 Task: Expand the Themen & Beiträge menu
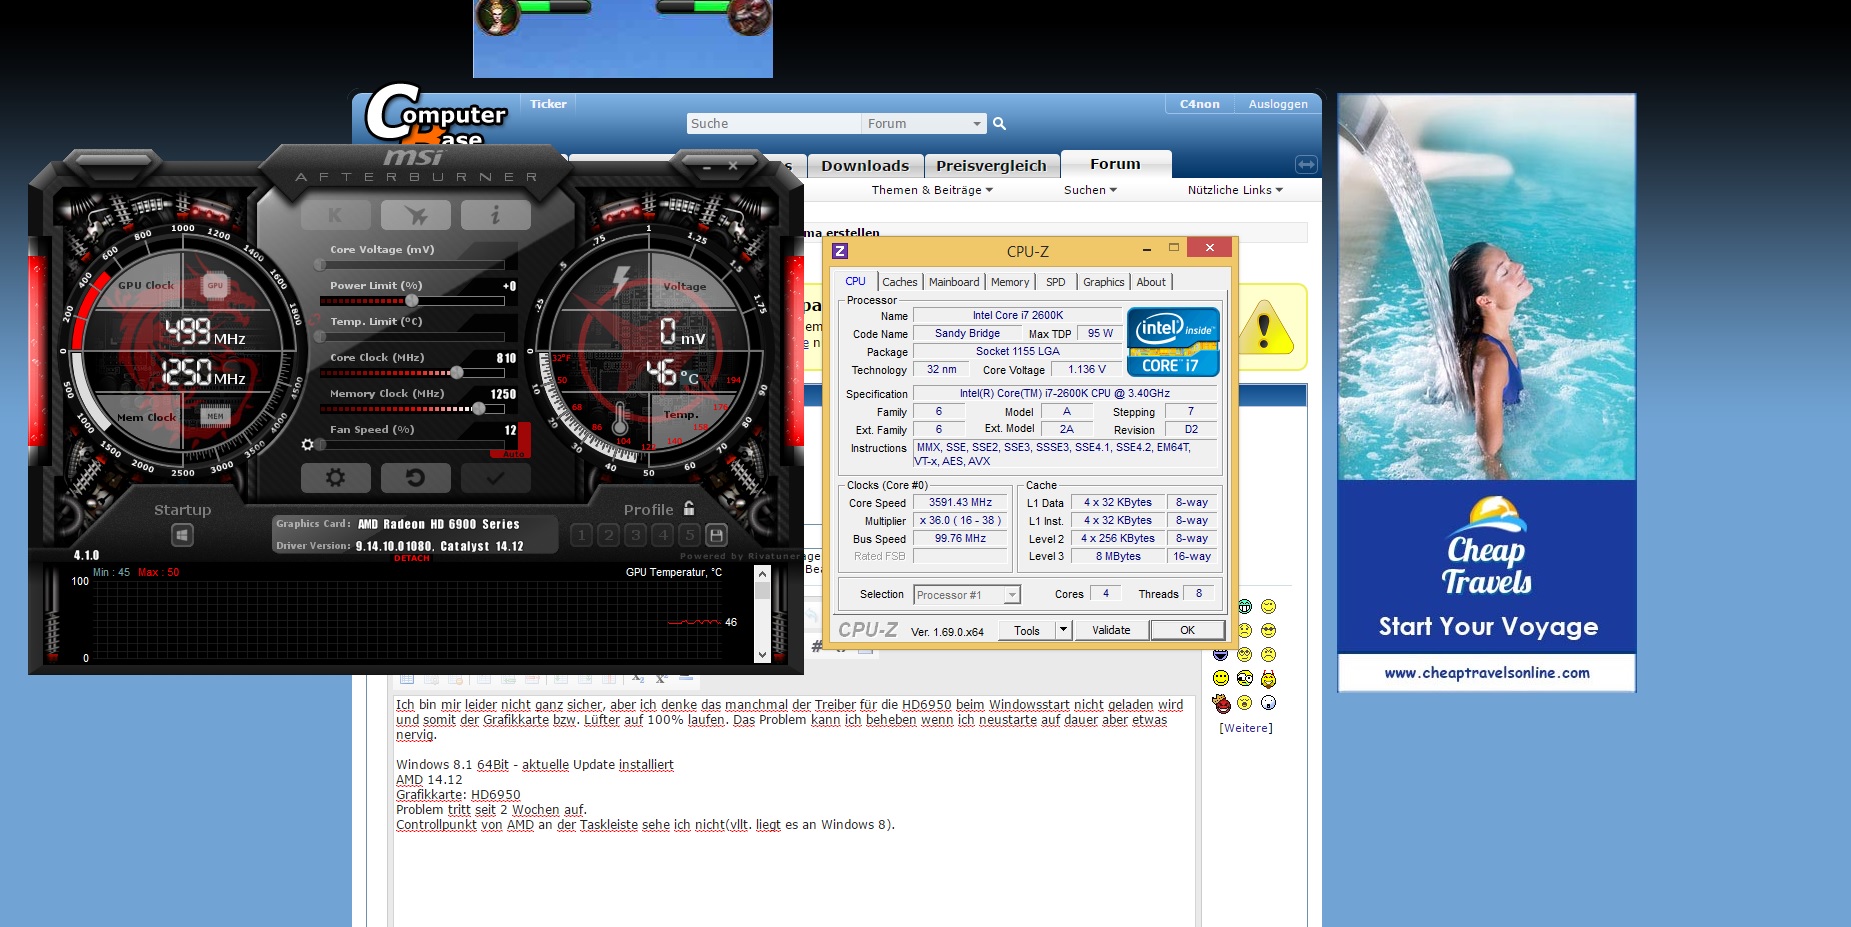932,190
